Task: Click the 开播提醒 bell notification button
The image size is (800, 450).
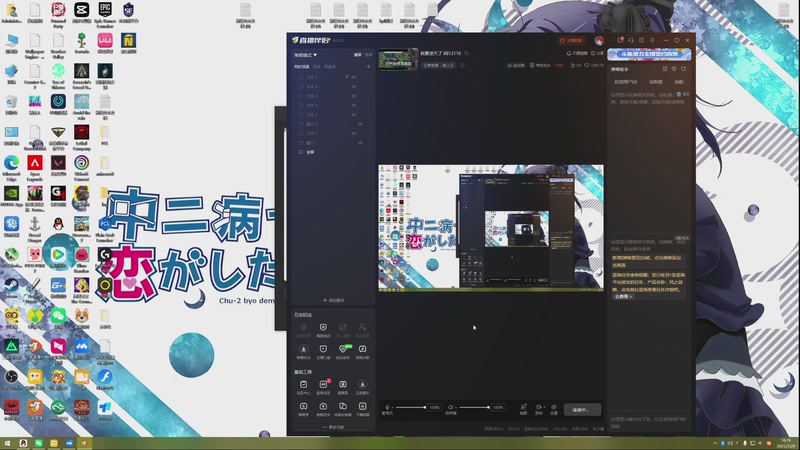Action: tap(577, 53)
